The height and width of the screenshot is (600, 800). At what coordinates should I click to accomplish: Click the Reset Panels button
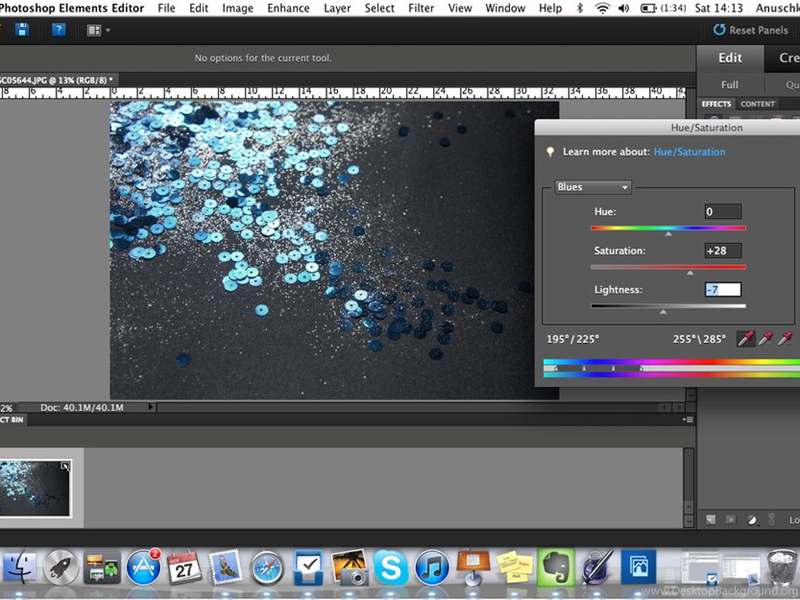(757, 30)
